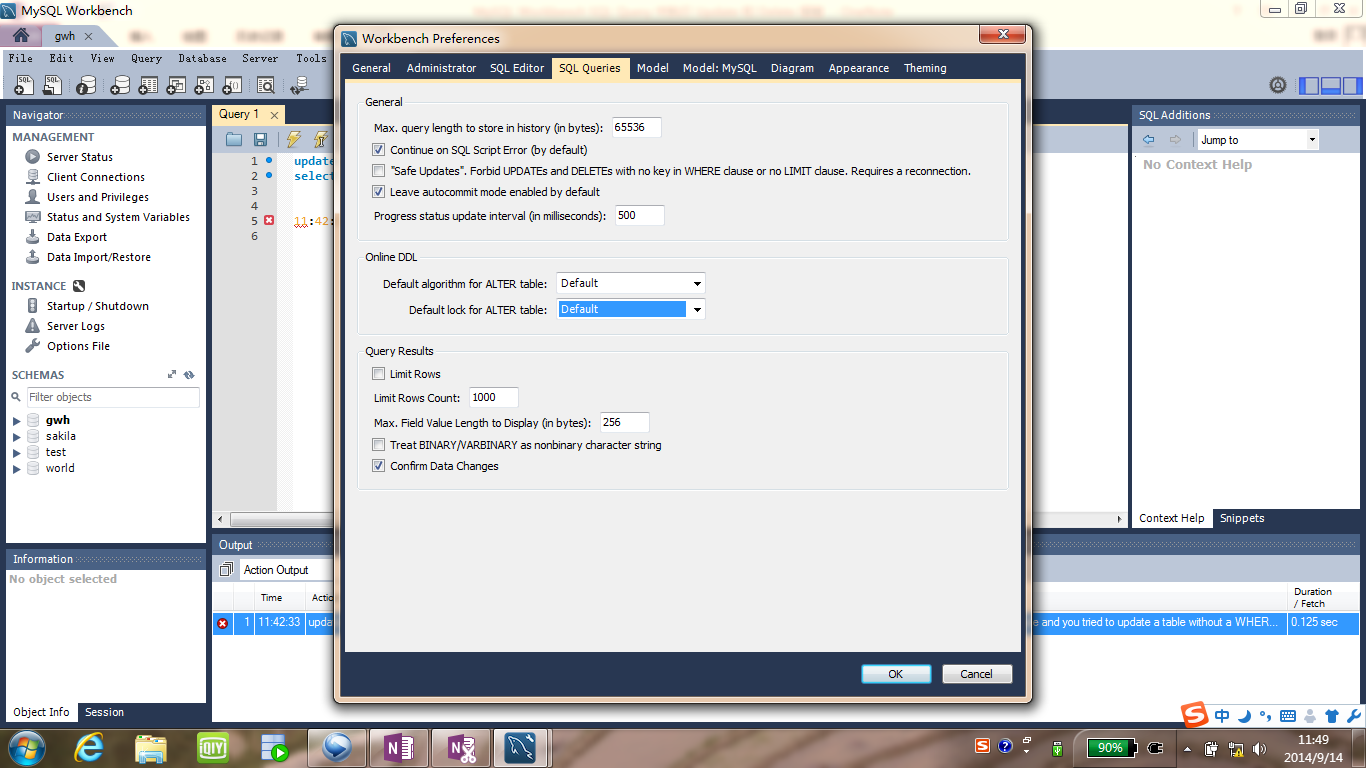Click the Max. Field Value Length field
The image size is (1366, 768).
(625, 422)
